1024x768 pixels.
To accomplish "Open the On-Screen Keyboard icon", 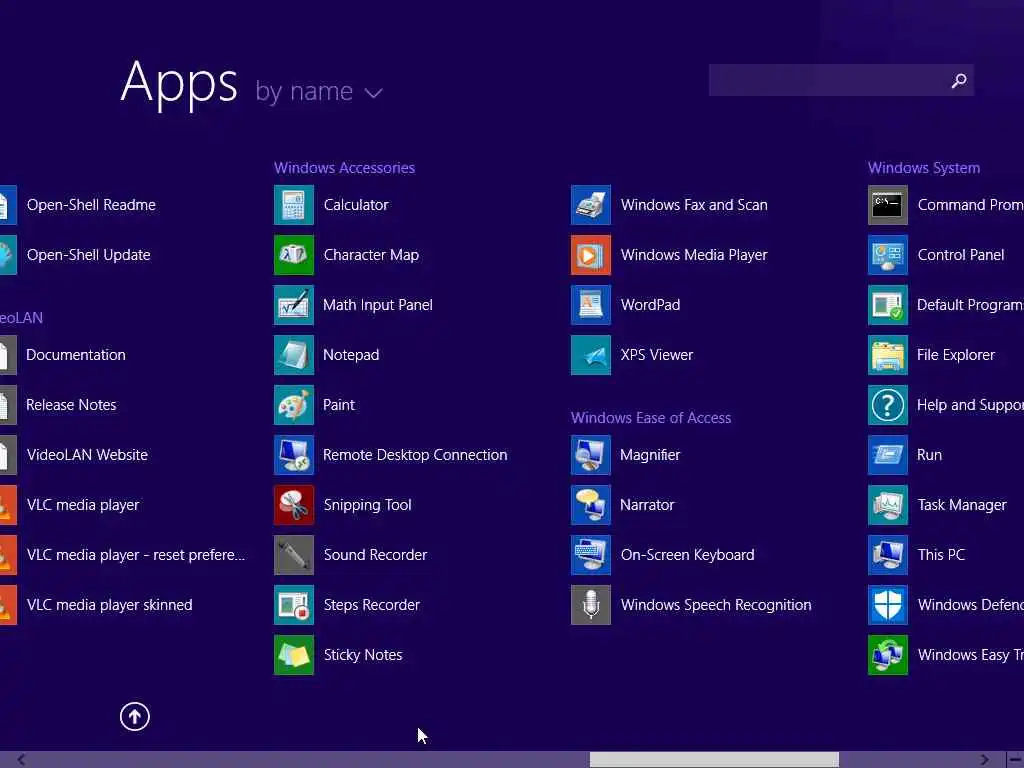I will 591,554.
